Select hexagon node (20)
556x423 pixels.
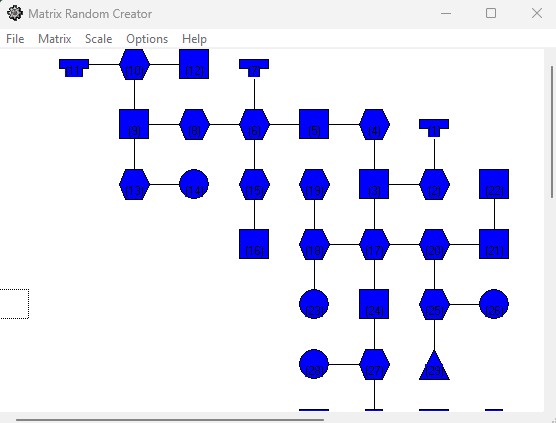click(434, 244)
